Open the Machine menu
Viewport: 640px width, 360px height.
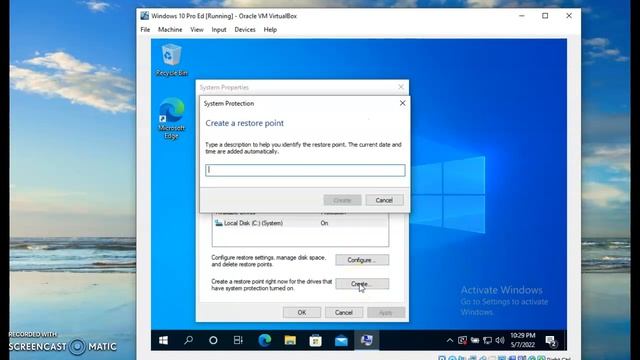[170, 30]
